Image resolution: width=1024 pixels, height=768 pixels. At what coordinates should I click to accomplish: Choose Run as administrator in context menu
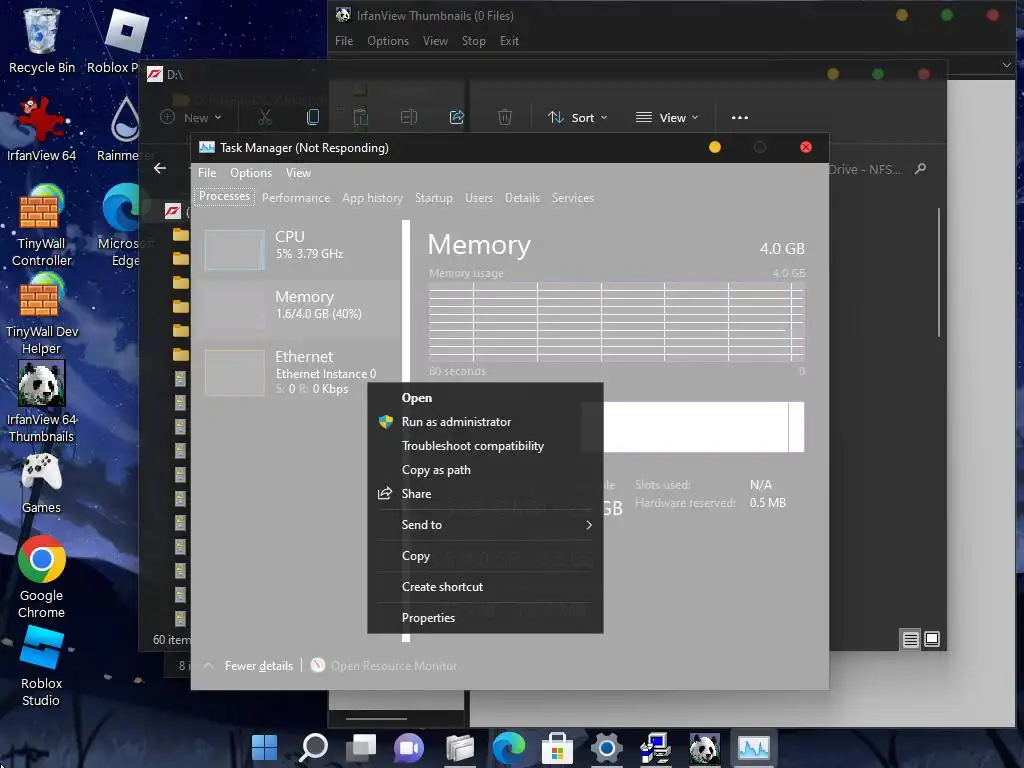(x=485, y=422)
